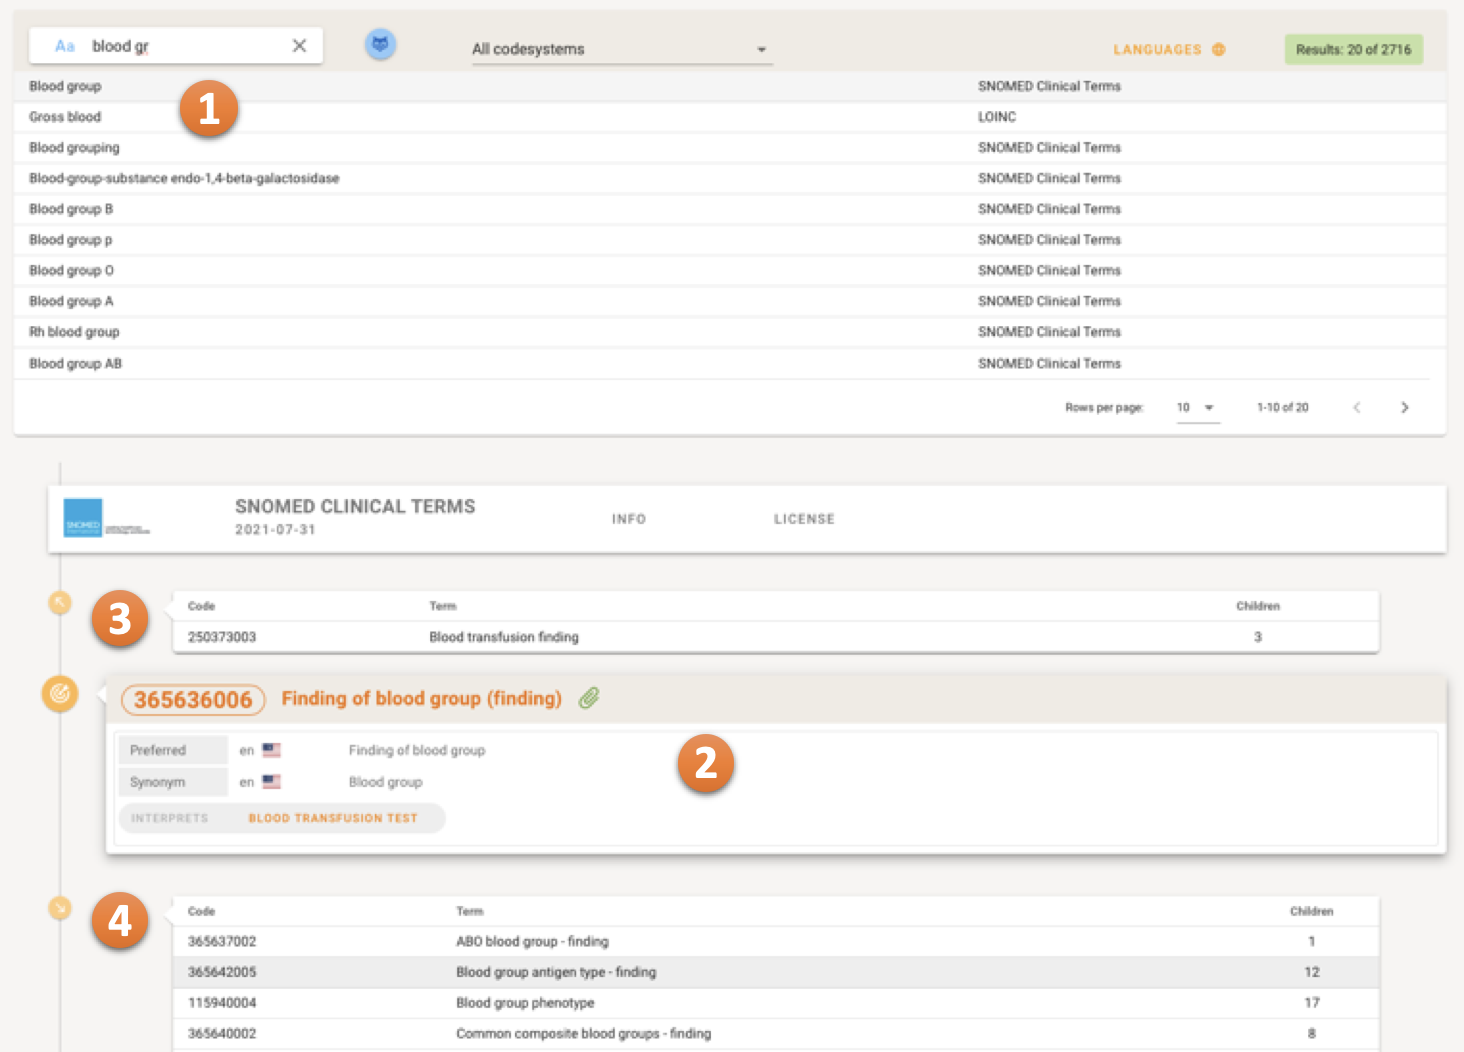Clear the search field with the X icon
Viewport: 1464px width, 1052px height.
click(299, 46)
